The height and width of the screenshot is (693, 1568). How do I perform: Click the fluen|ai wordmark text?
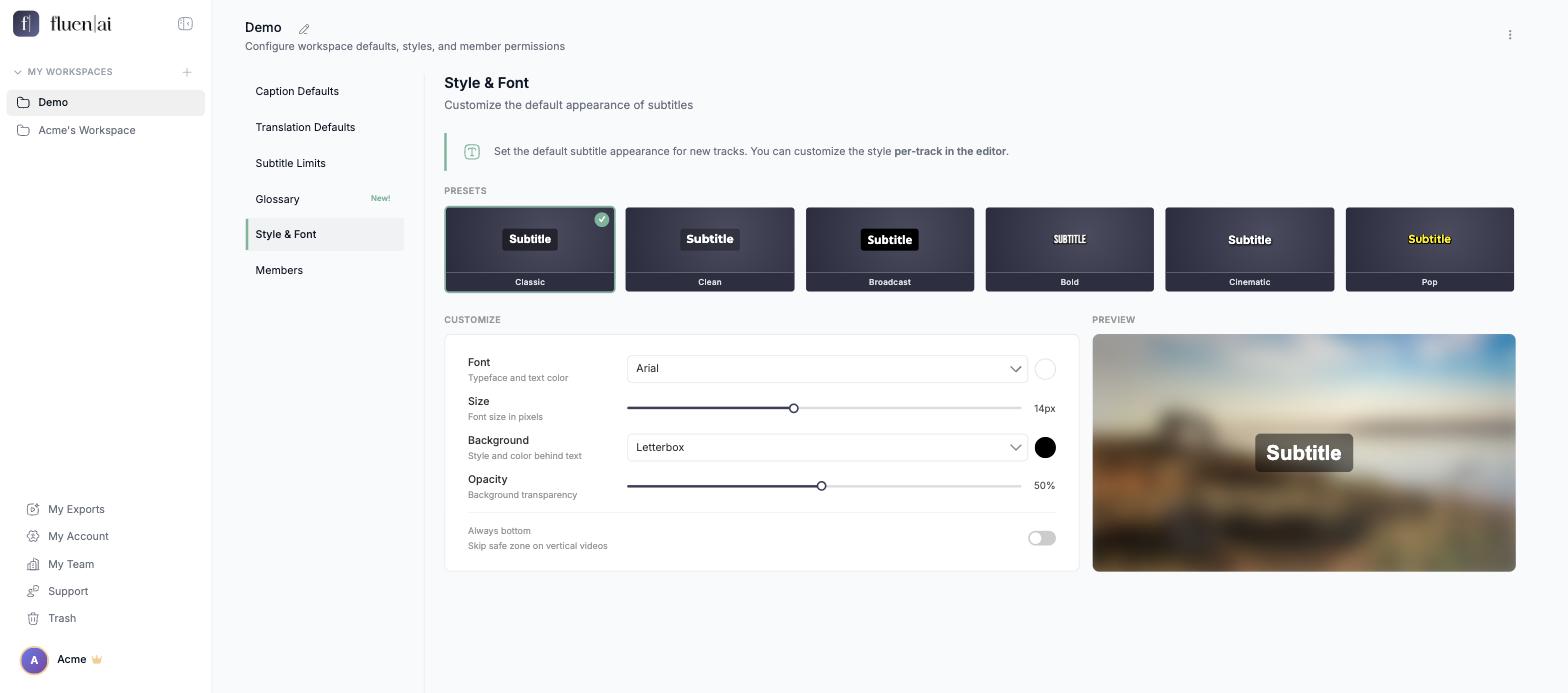pyautogui.click(x=81, y=24)
